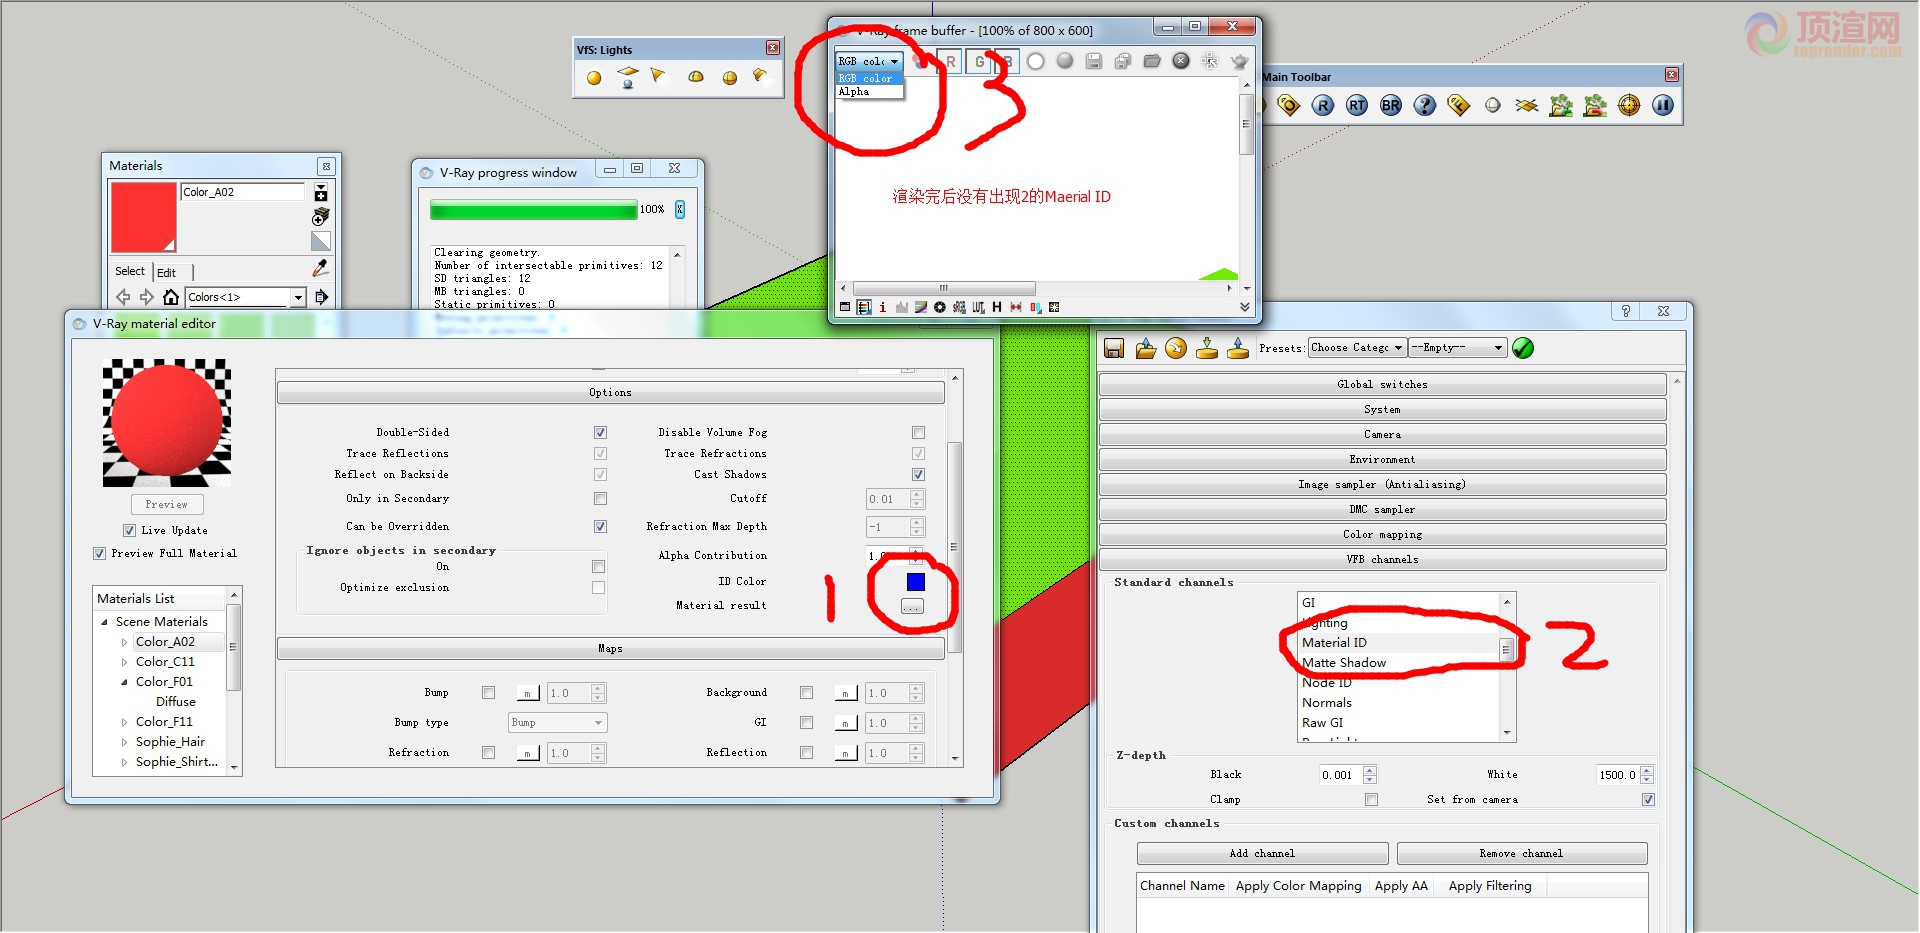Click the Z-depth Black value field
This screenshot has width=1920, height=933.
1341,775
